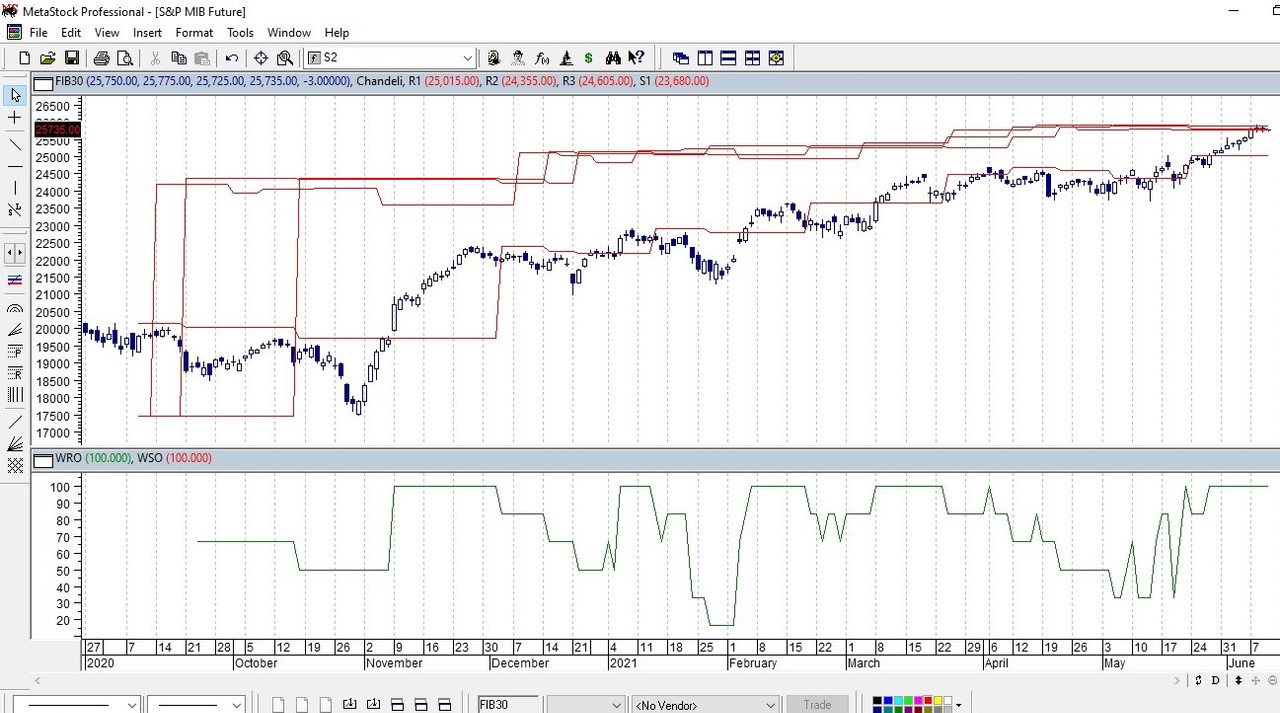The width and height of the screenshot is (1280, 713).
Task: Open the Indicator Builder f(x) icon
Action: click(542, 58)
